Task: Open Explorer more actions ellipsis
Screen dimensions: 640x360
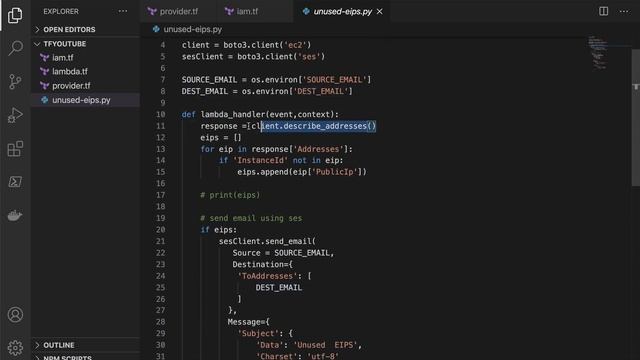Action: point(123,11)
